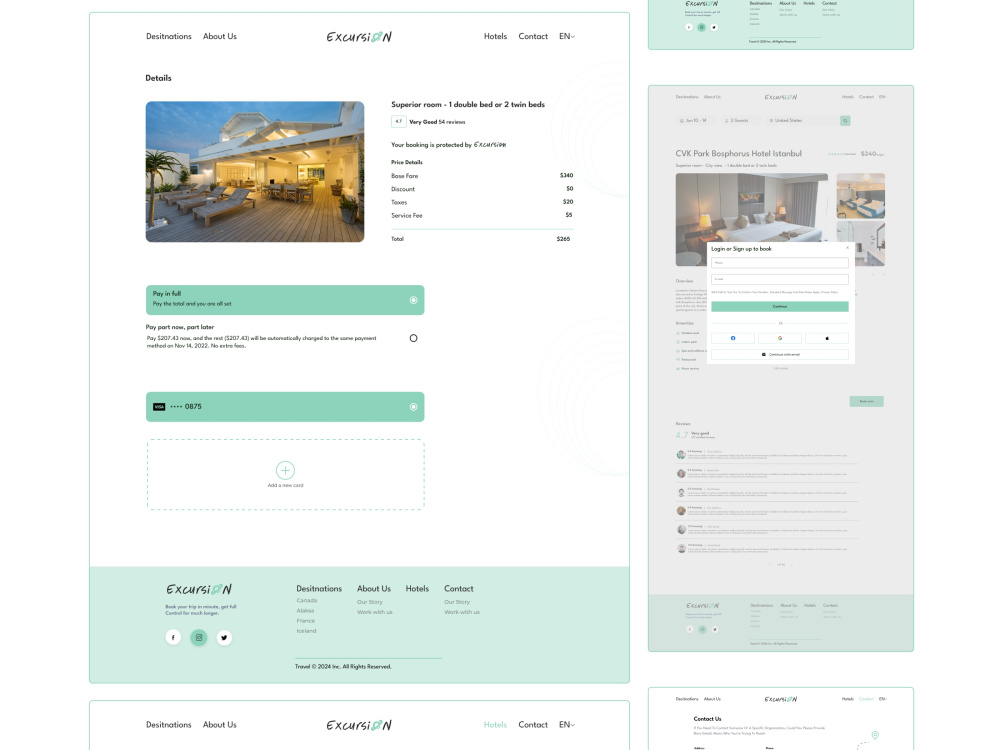This screenshot has width=1000, height=750.
Task: Click the villa terrace photo on Details page
Action: [x=254, y=172]
